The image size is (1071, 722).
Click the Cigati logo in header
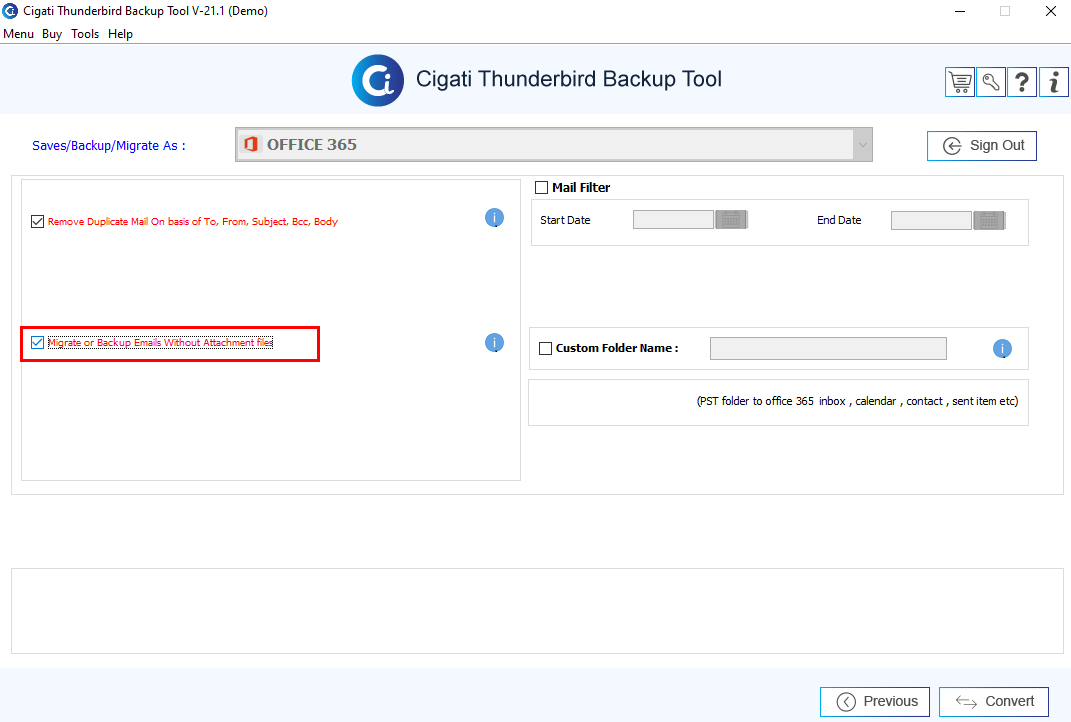coord(378,81)
